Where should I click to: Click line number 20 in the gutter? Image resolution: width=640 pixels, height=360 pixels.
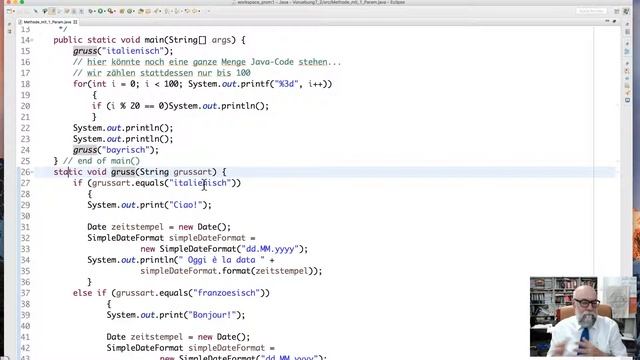tap(25, 106)
